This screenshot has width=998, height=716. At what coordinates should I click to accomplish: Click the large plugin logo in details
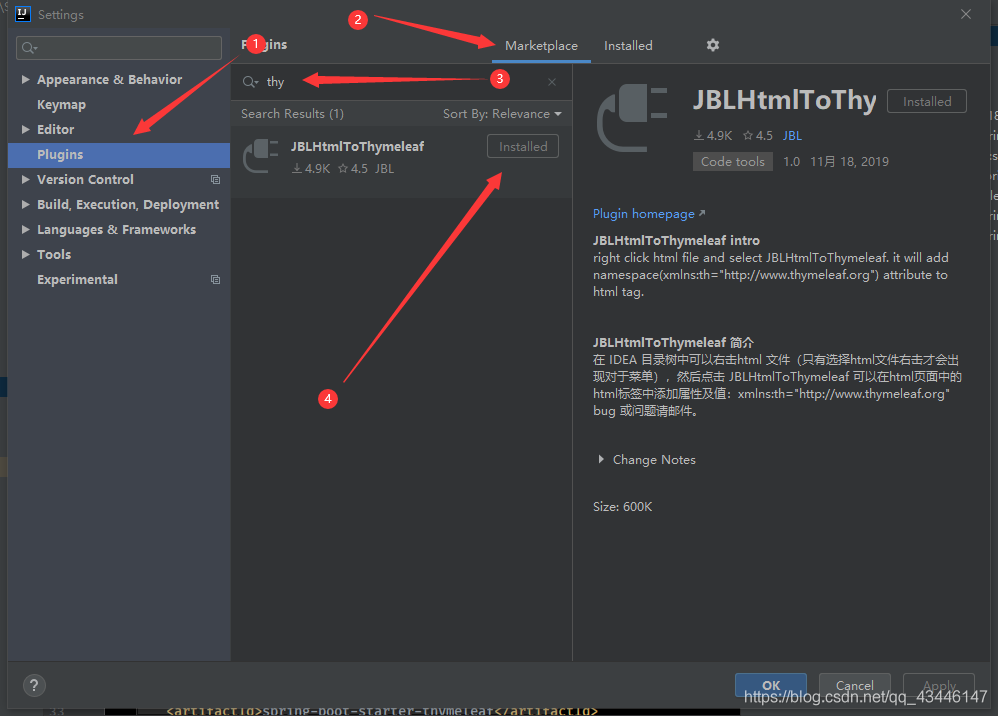point(632,118)
